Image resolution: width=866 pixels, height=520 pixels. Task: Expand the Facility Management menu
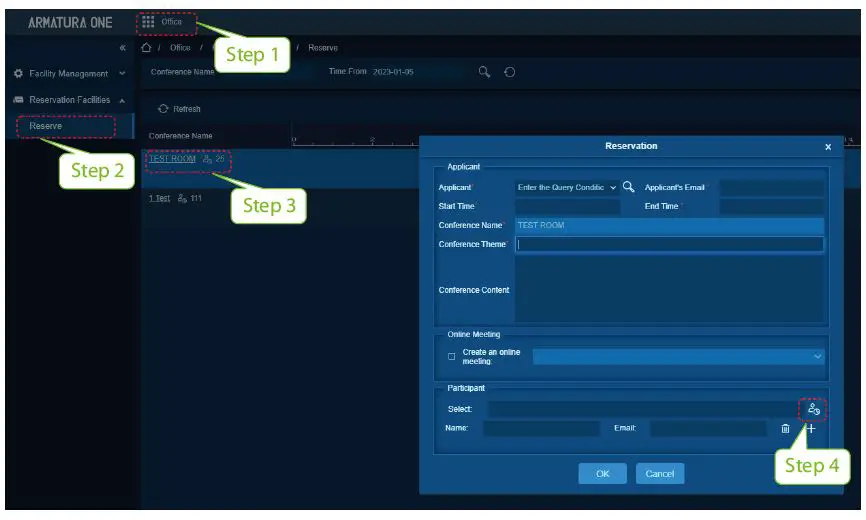[x=70, y=73]
